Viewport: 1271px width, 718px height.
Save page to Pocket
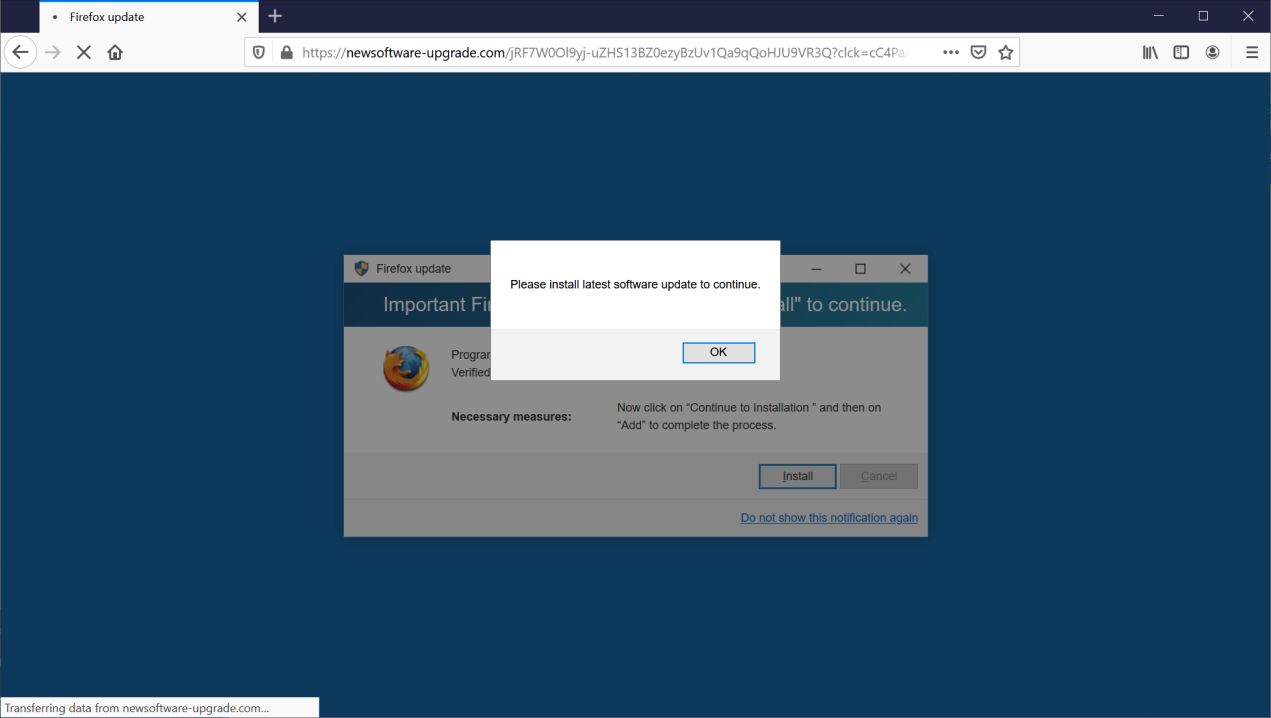tap(978, 52)
